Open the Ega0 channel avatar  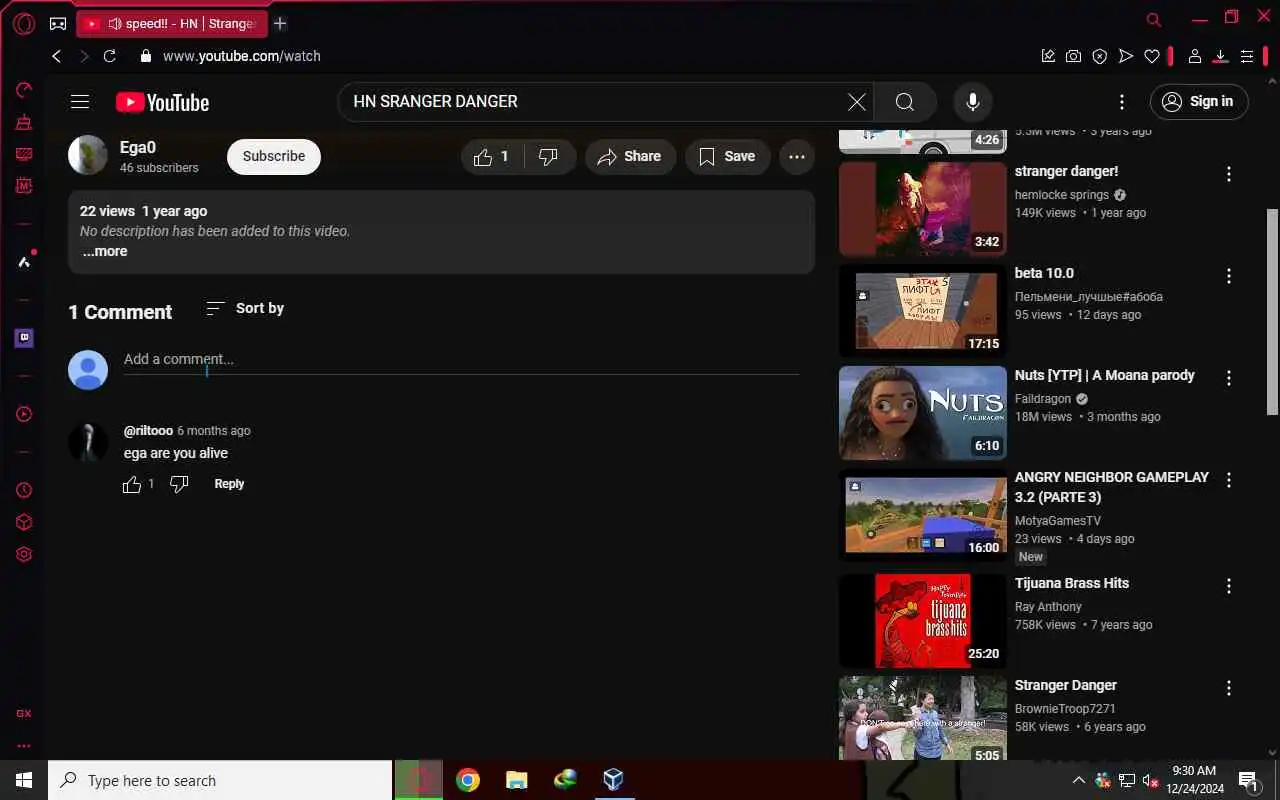tap(88, 155)
